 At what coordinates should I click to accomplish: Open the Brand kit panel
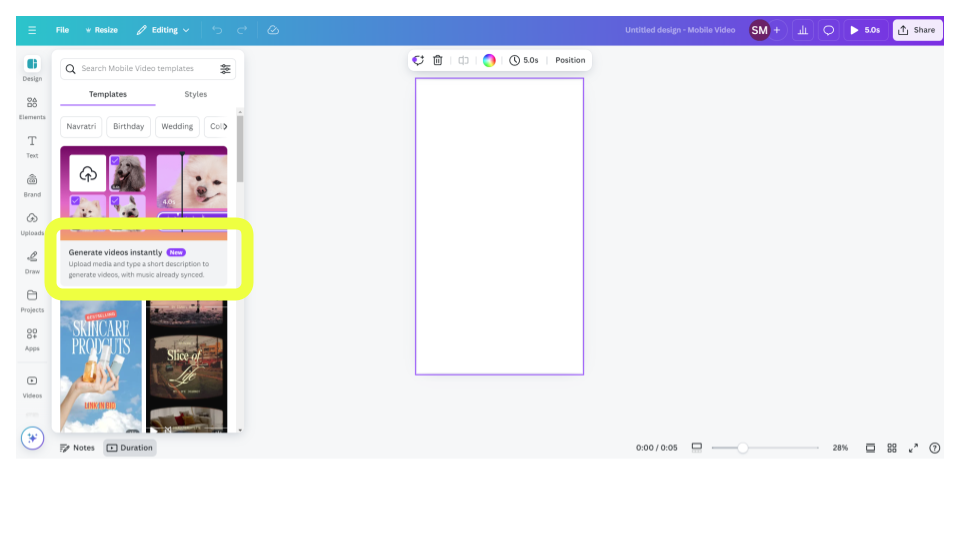pyautogui.click(x=32, y=184)
